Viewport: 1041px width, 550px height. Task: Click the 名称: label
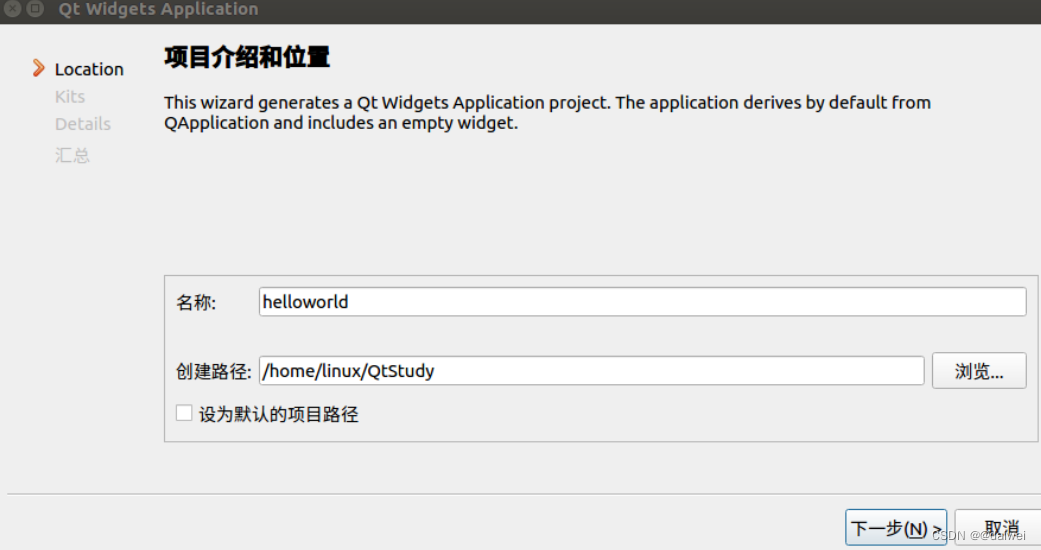point(196,303)
